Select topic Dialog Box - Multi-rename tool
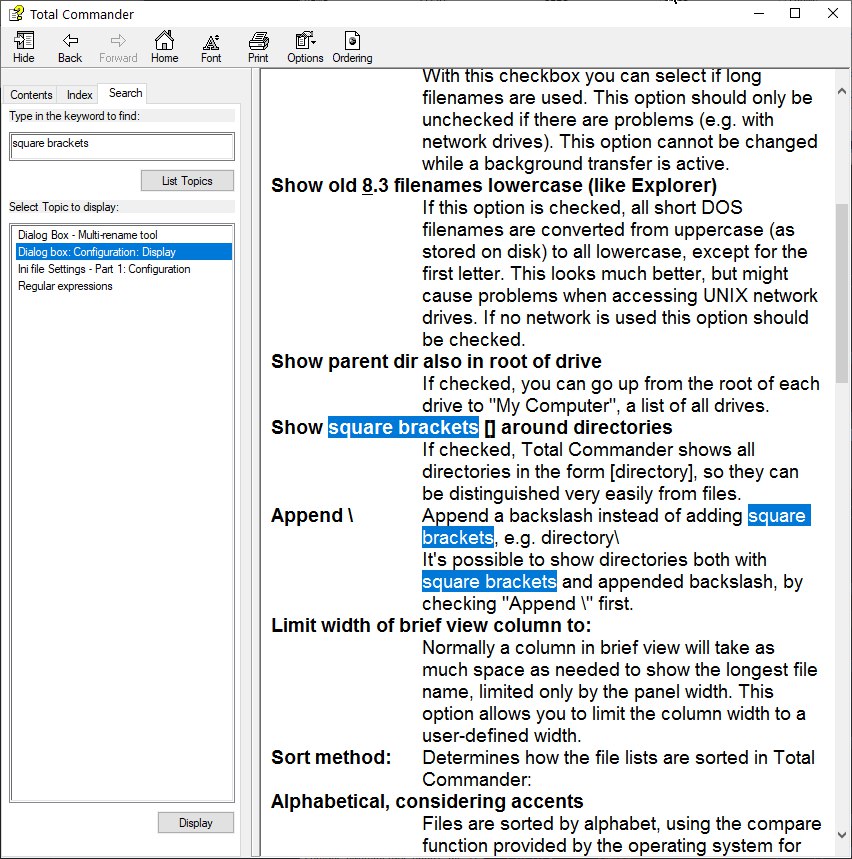Screen dimensions: 852x859 pyautogui.click(x=88, y=235)
